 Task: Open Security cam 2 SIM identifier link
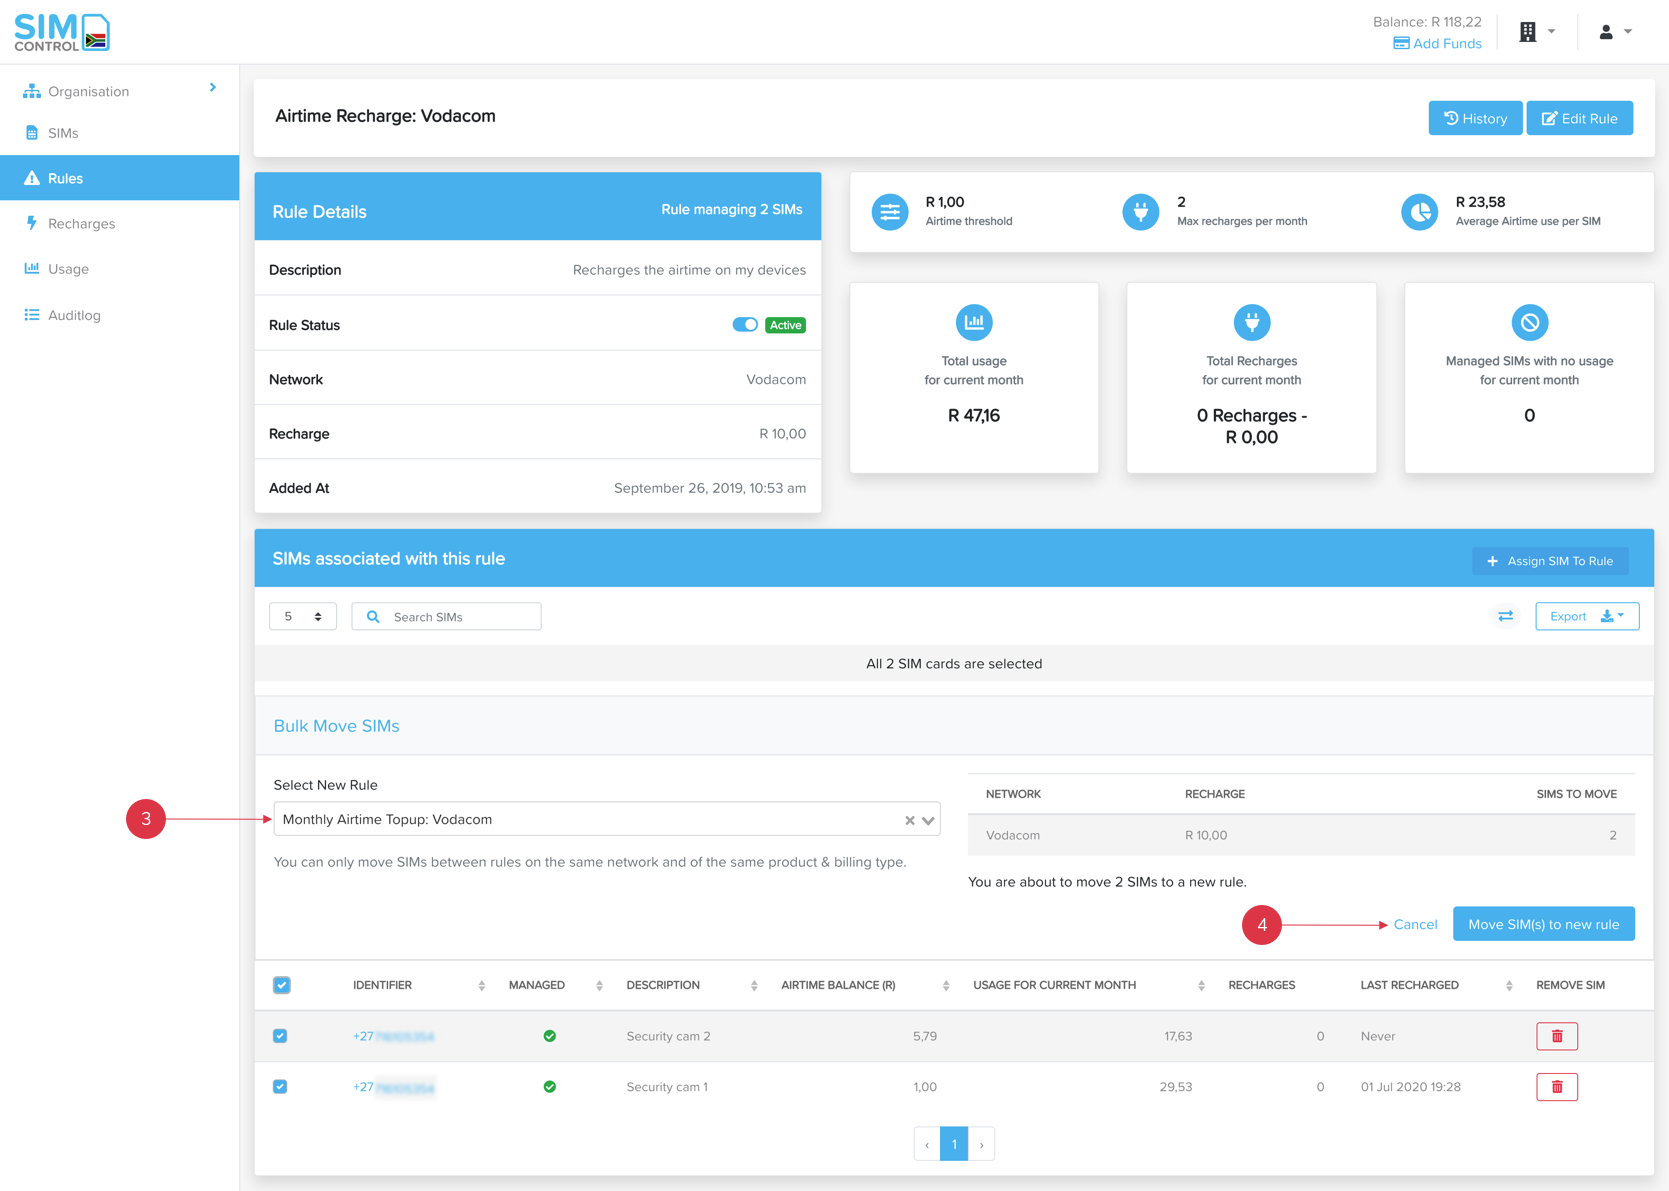(x=393, y=1036)
